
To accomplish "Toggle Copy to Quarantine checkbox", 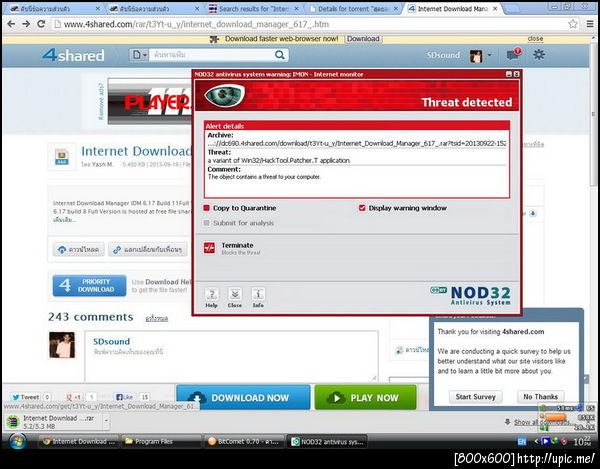I will point(207,208).
